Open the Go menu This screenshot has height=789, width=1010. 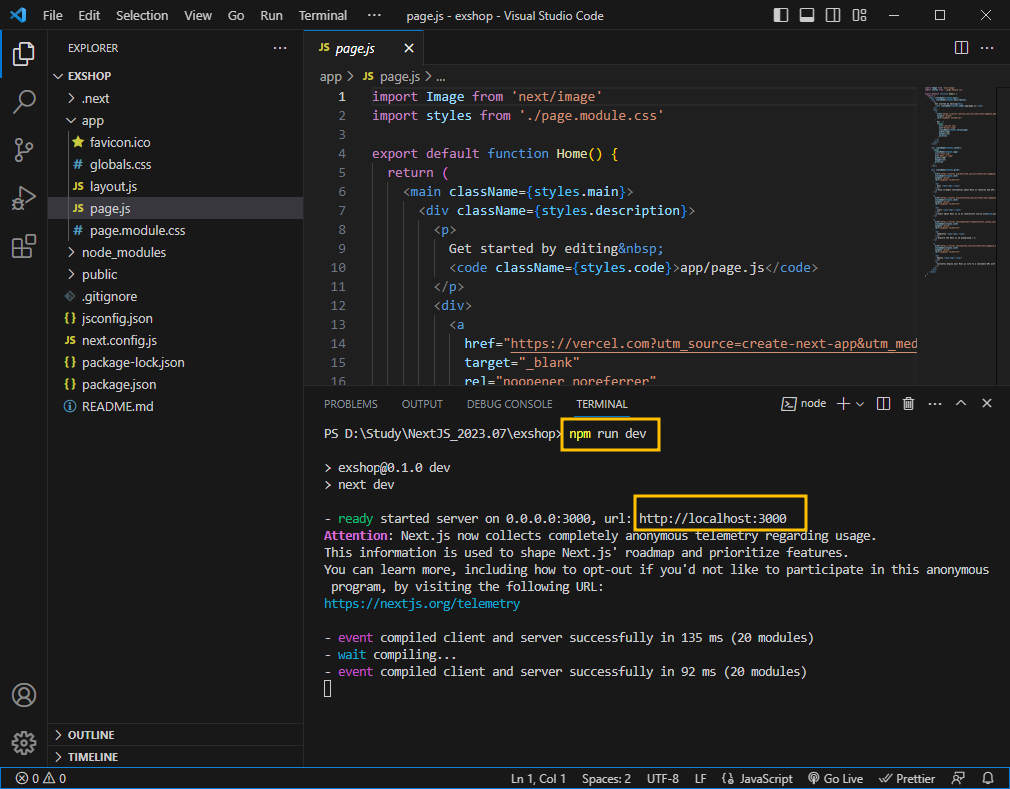(x=236, y=15)
